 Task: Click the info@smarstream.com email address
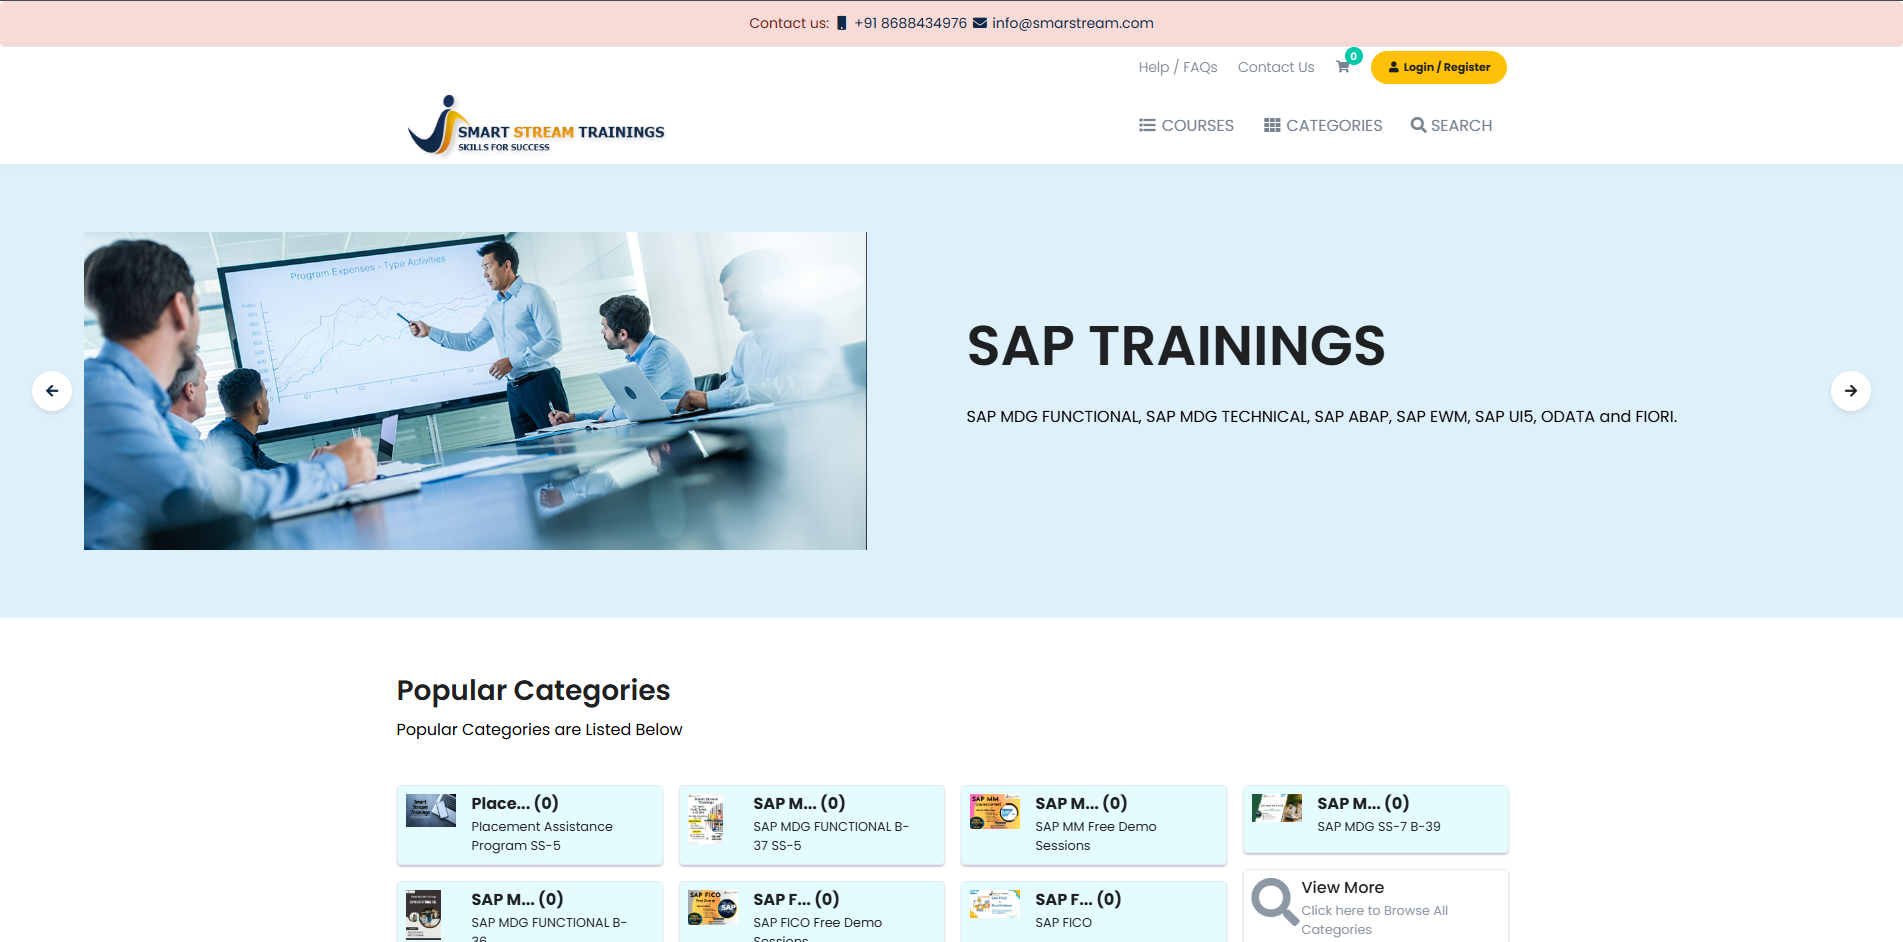click(x=1072, y=23)
